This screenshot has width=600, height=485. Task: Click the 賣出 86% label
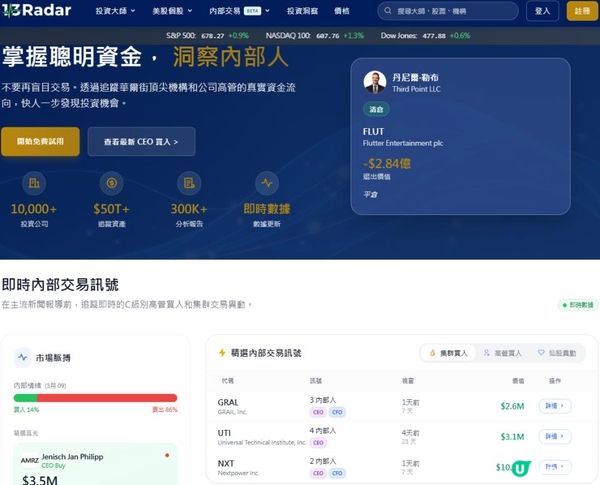[165, 410]
